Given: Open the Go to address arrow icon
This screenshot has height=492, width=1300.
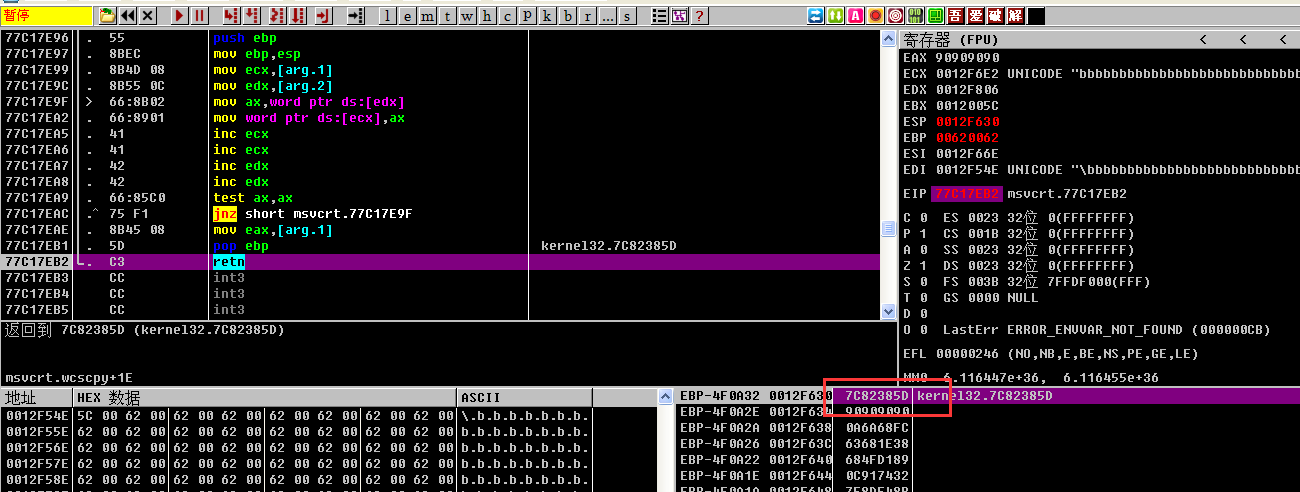Looking at the screenshot, I should (355, 16).
